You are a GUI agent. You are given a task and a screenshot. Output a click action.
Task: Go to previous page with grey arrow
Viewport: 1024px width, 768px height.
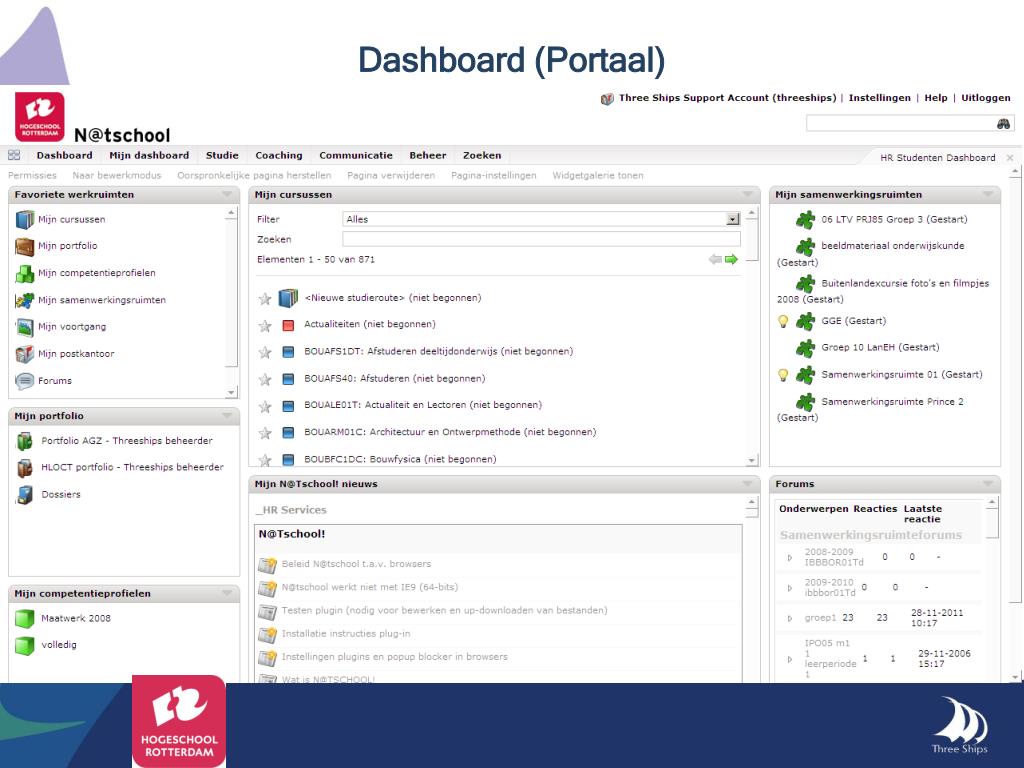715,260
